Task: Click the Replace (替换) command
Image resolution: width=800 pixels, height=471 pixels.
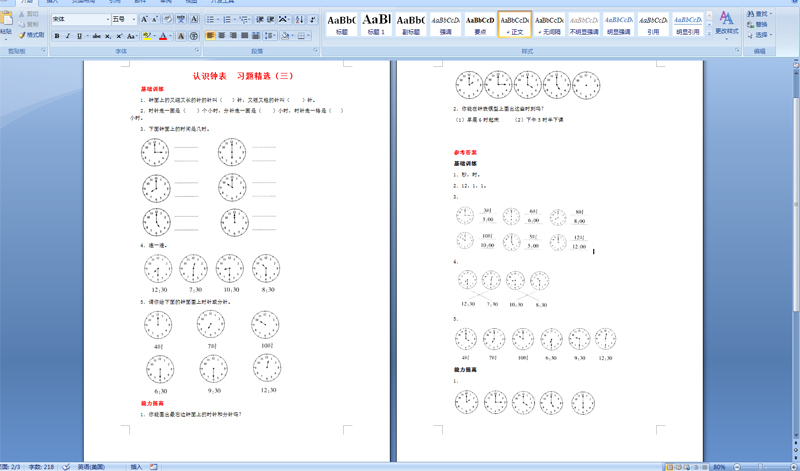Action: coord(758,24)
